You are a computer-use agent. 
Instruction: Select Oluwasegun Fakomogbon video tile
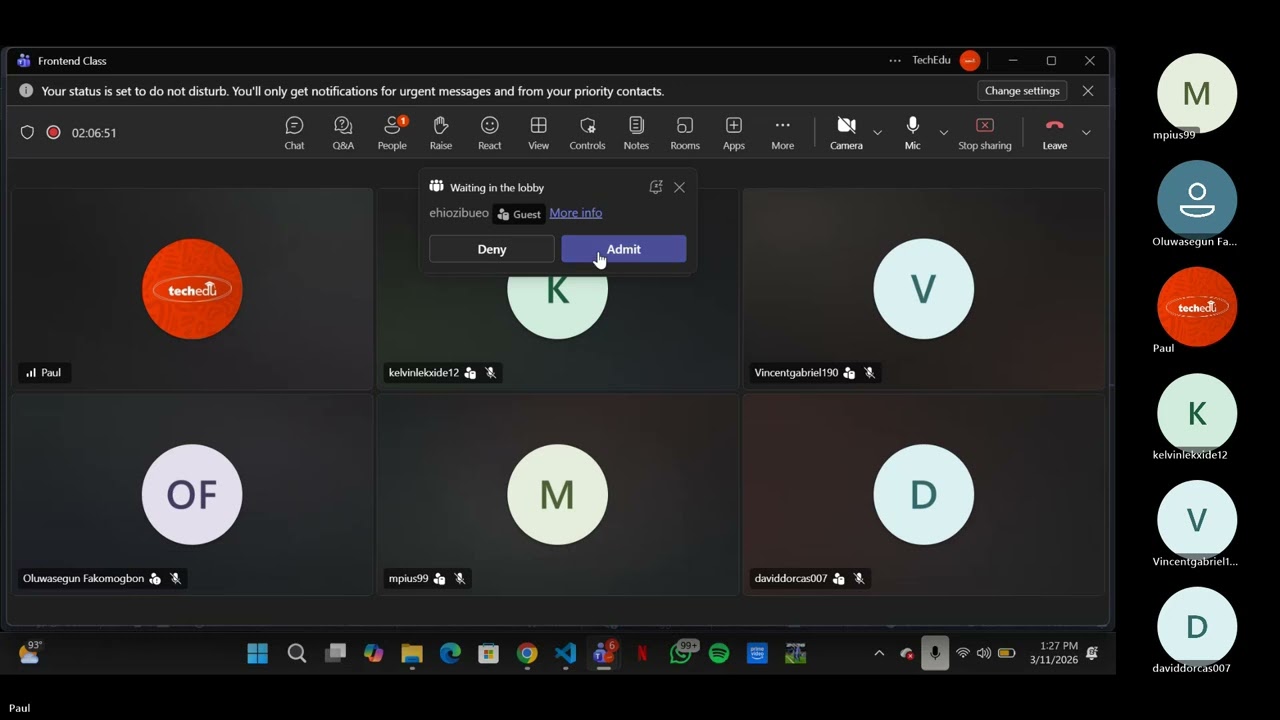click(192, 495)
